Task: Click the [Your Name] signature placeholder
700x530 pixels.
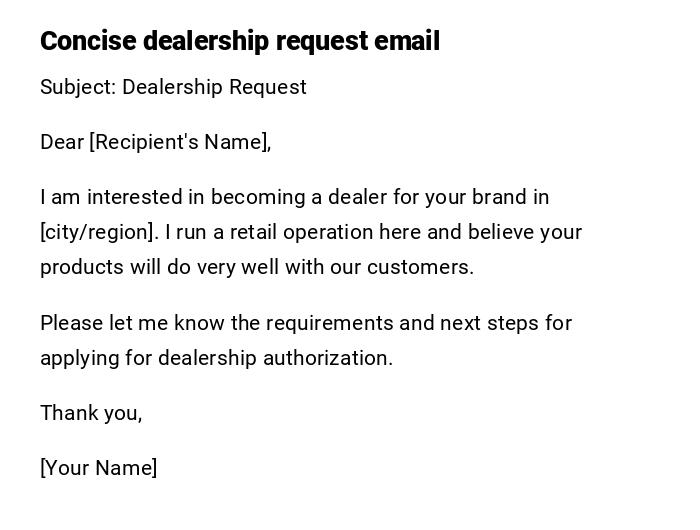Action: (99, 468)
